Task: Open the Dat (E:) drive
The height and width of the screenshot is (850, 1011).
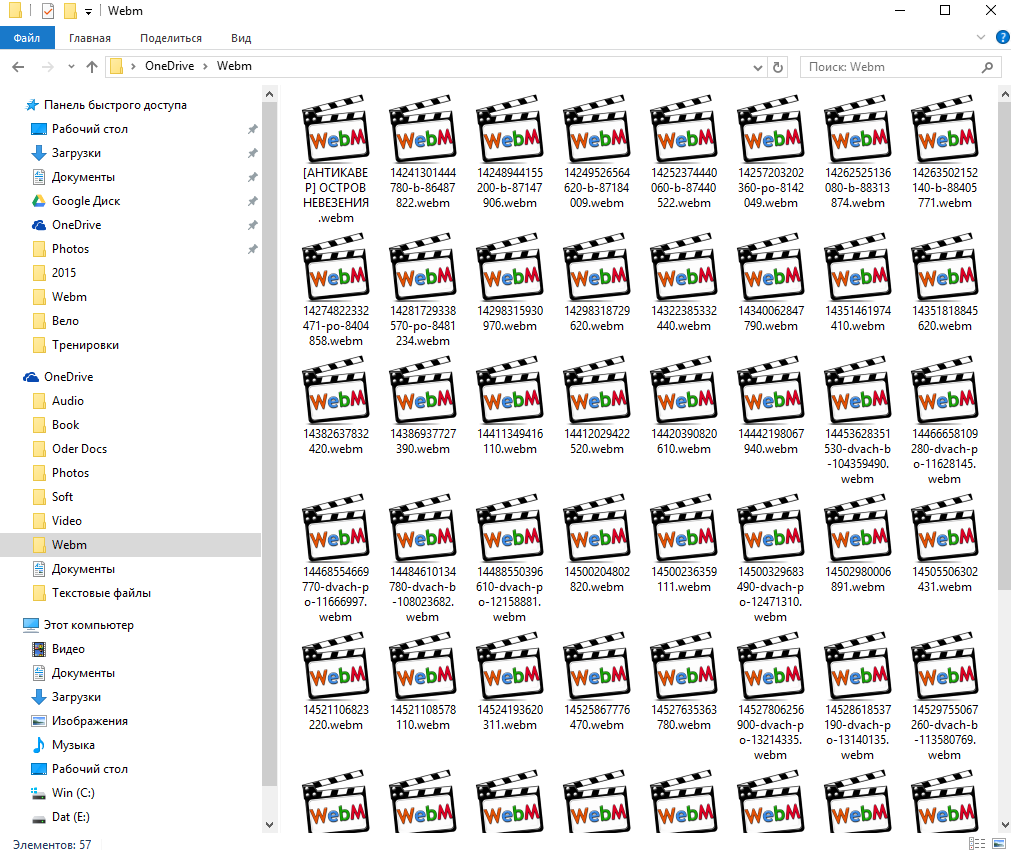Action: 70,817
